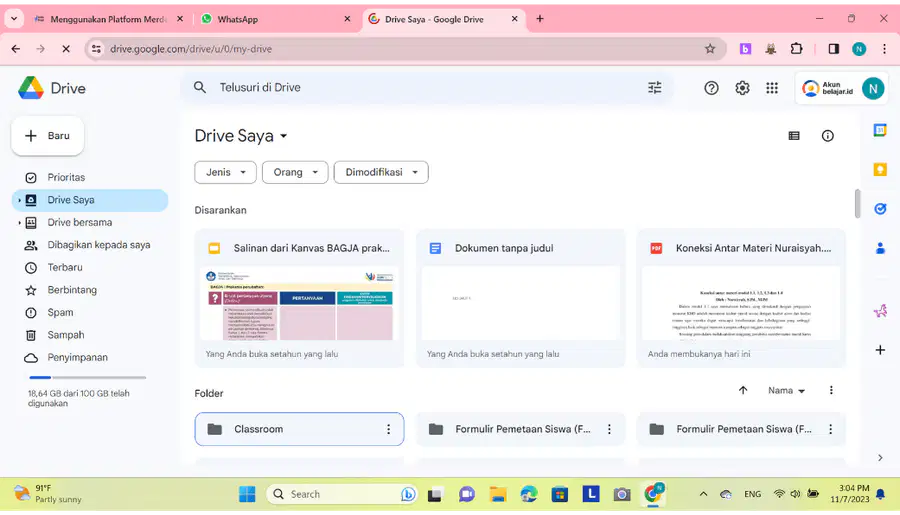Open the Google apps grid

click(772, 88)
